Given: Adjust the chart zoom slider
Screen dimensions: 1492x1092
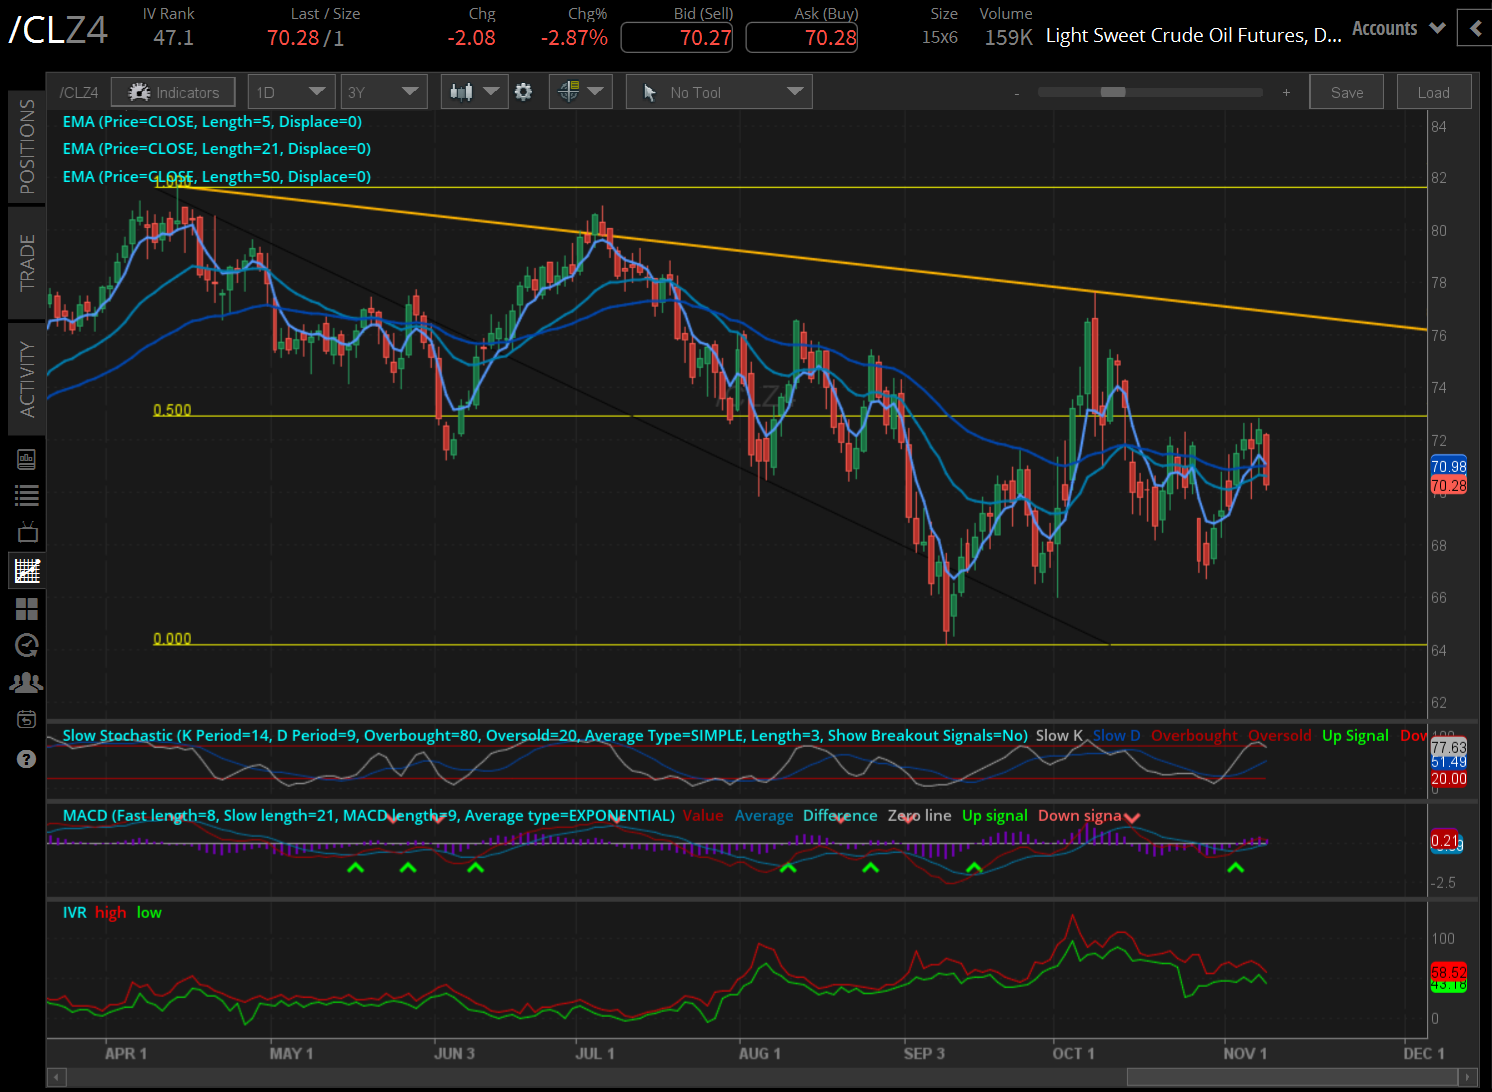Looking at the screenshot, I should (x=1113, y=91).
